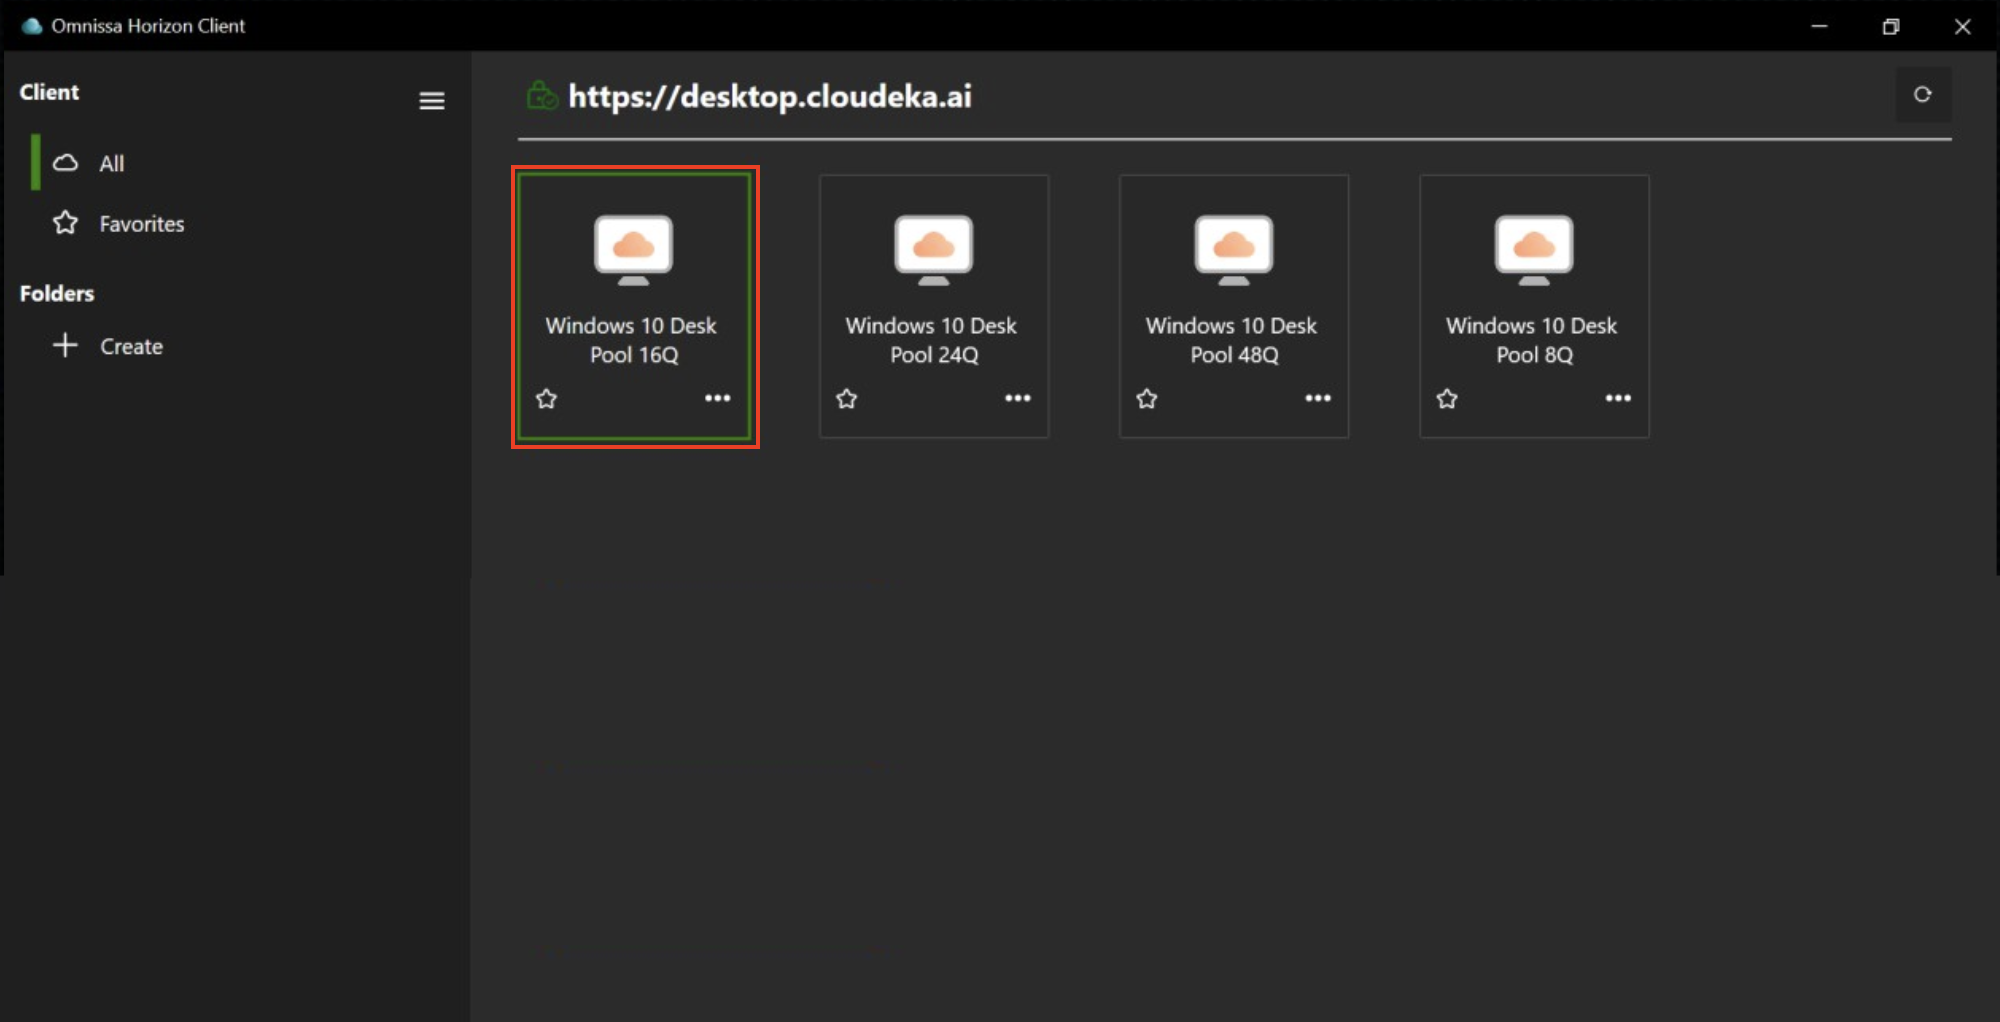Viewport: 2000px width, 1022px height.
Task: Expand more options for Pool 16Q
Action: click(717, 398)
